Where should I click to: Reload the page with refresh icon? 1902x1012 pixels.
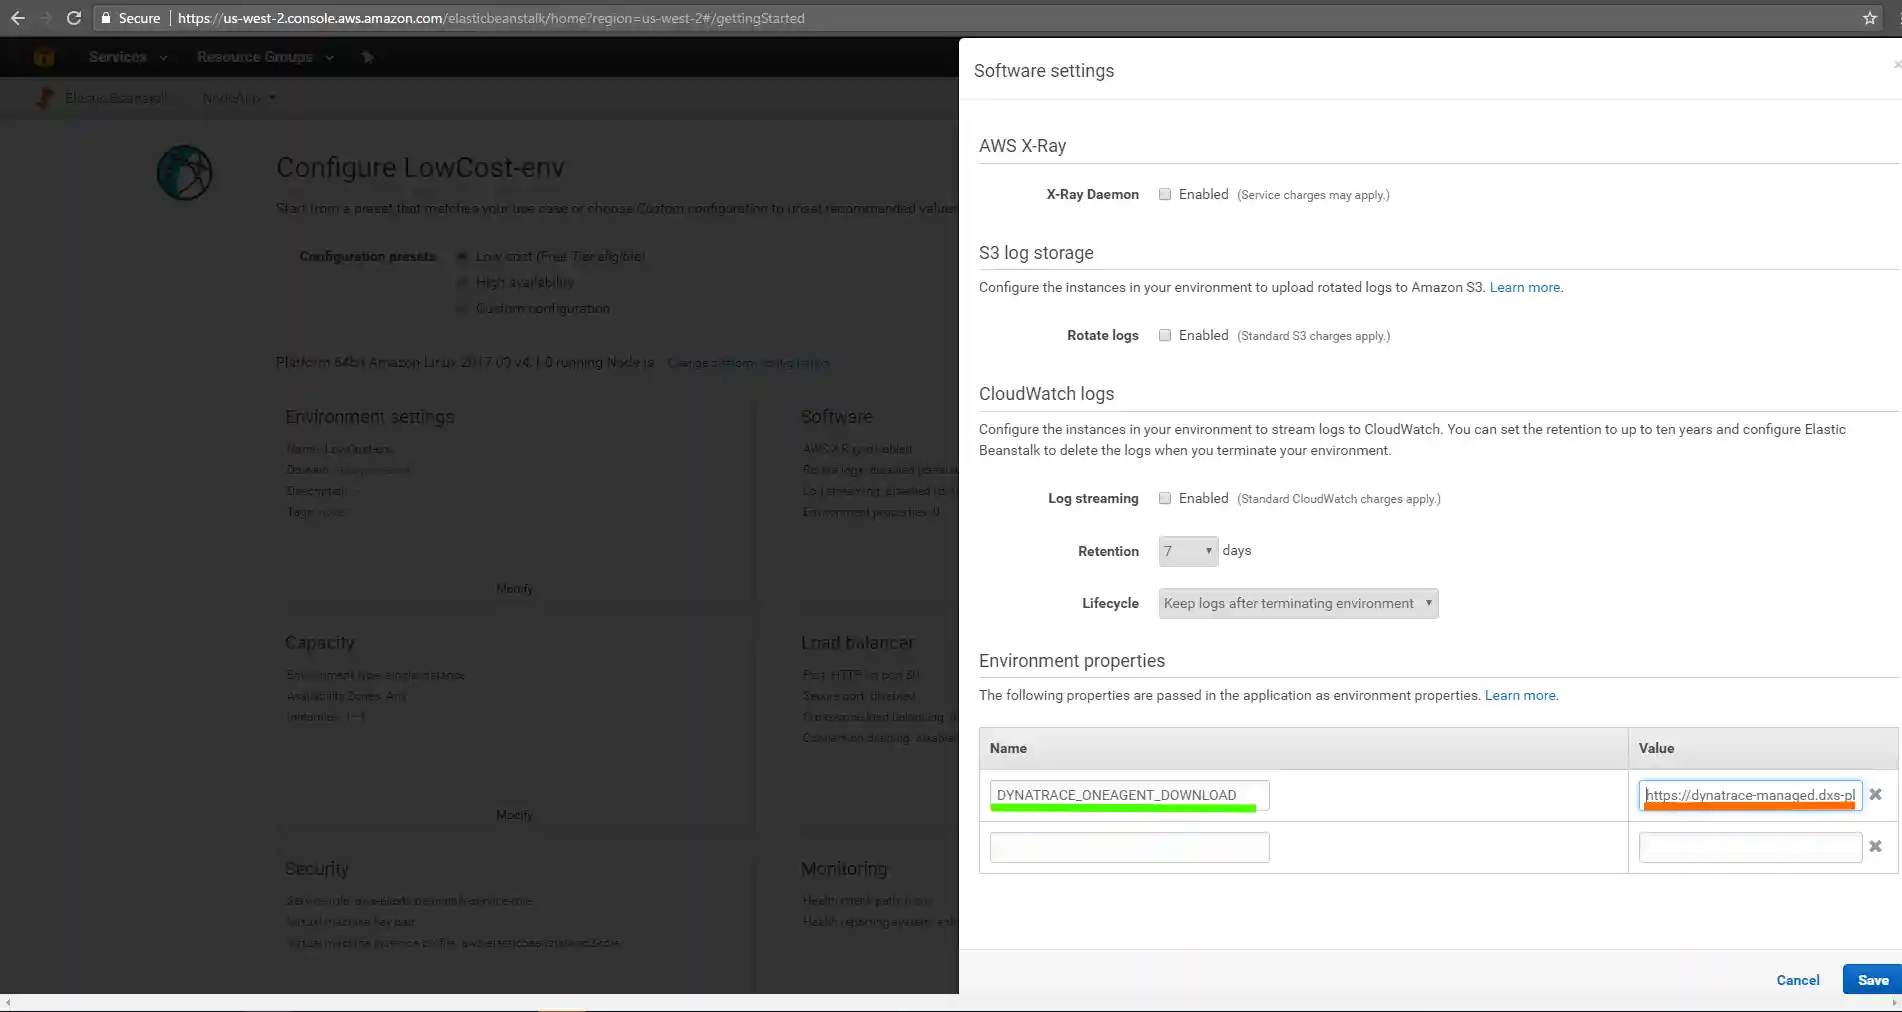[73, 18]
